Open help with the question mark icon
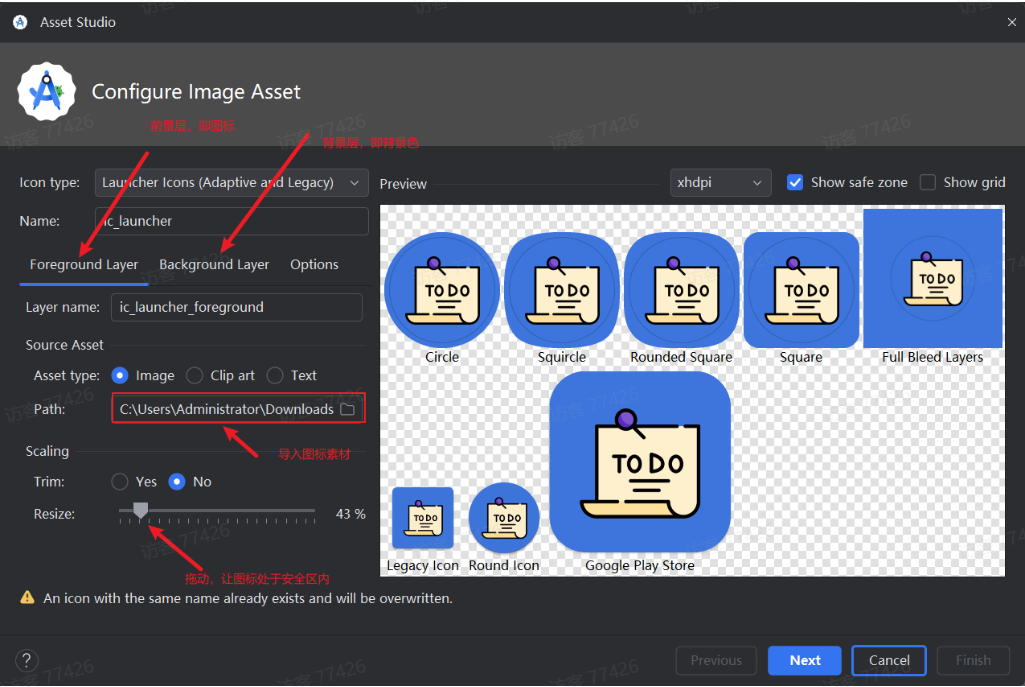The height and width of the screenshot is (687, 1025). pyautogui.click(x=27, y=660)
